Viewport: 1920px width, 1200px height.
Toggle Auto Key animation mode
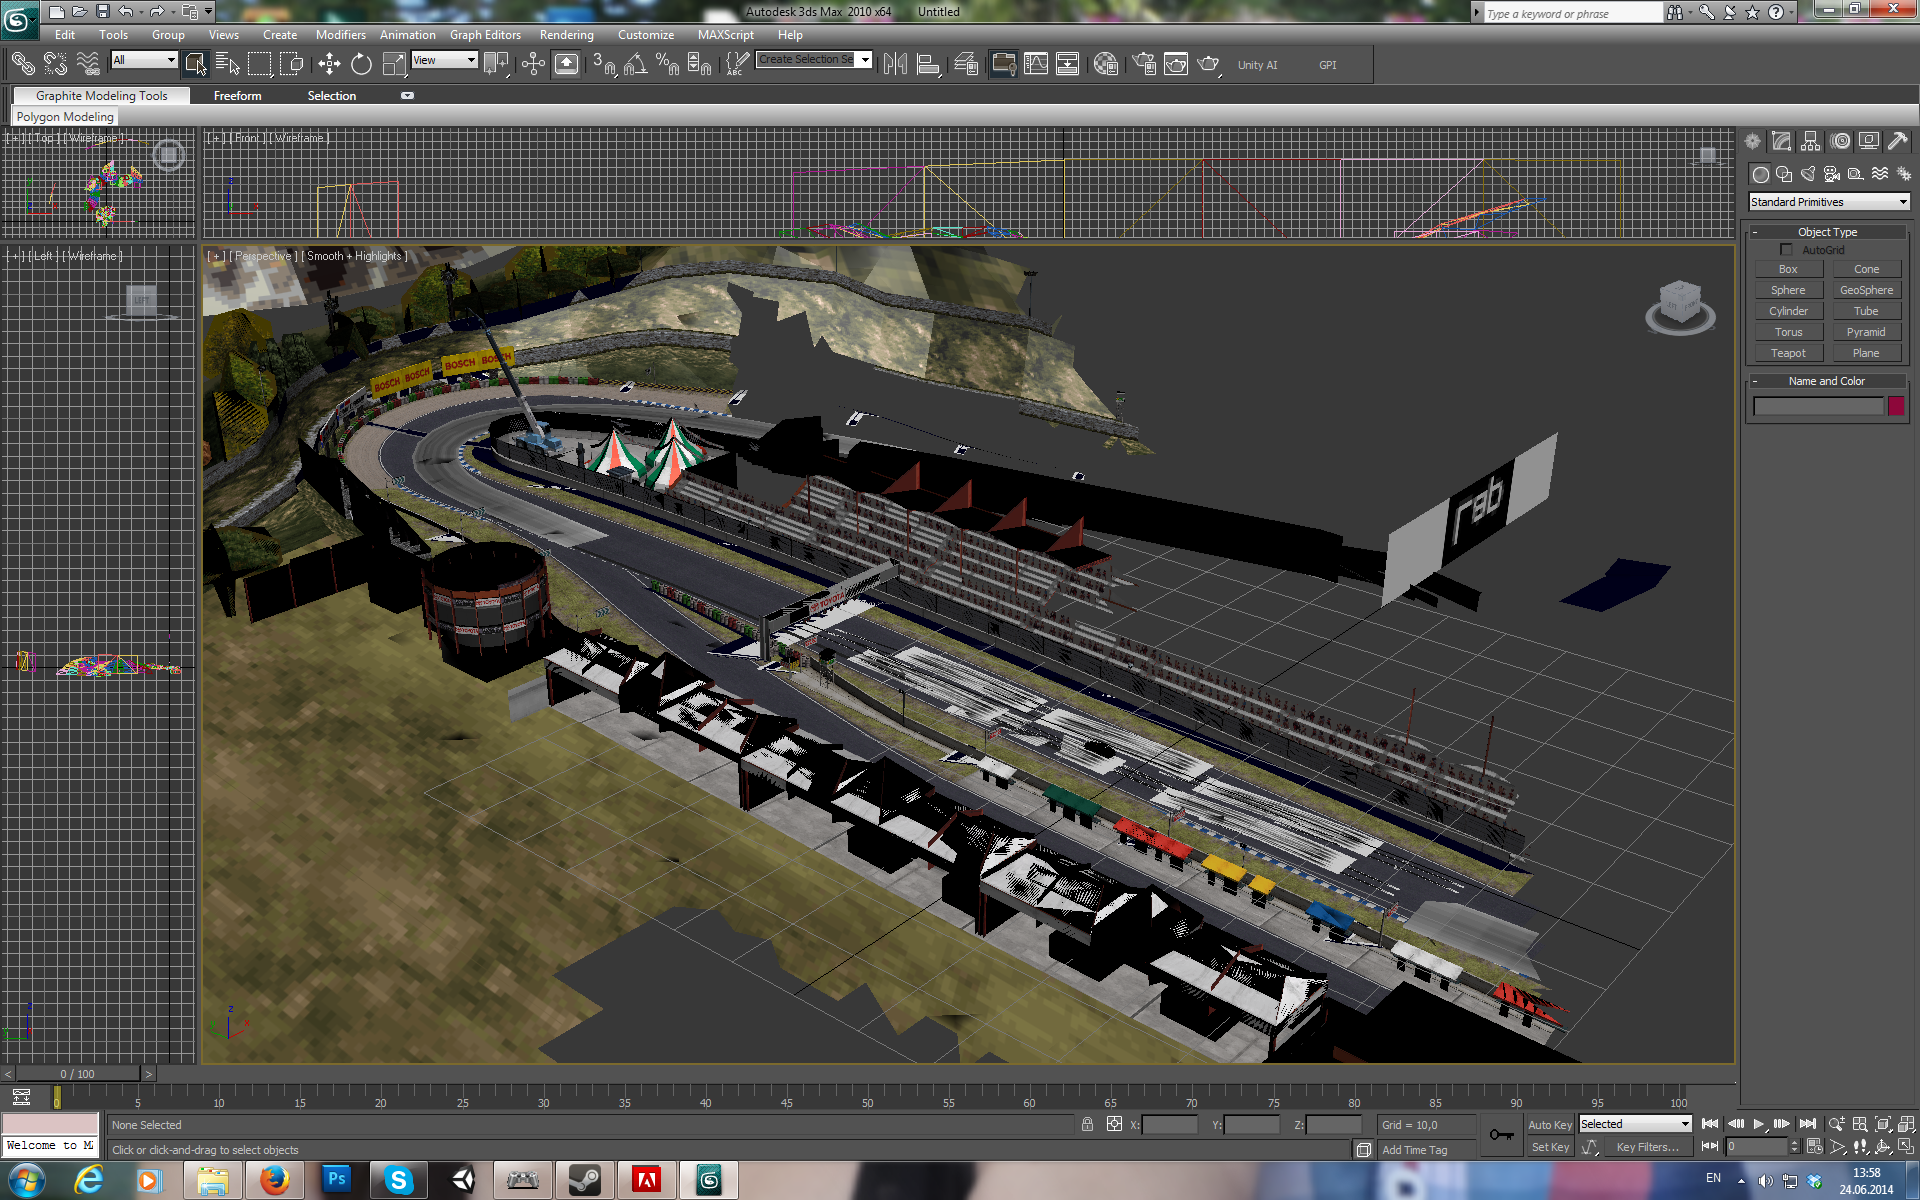point(1549,1125)
